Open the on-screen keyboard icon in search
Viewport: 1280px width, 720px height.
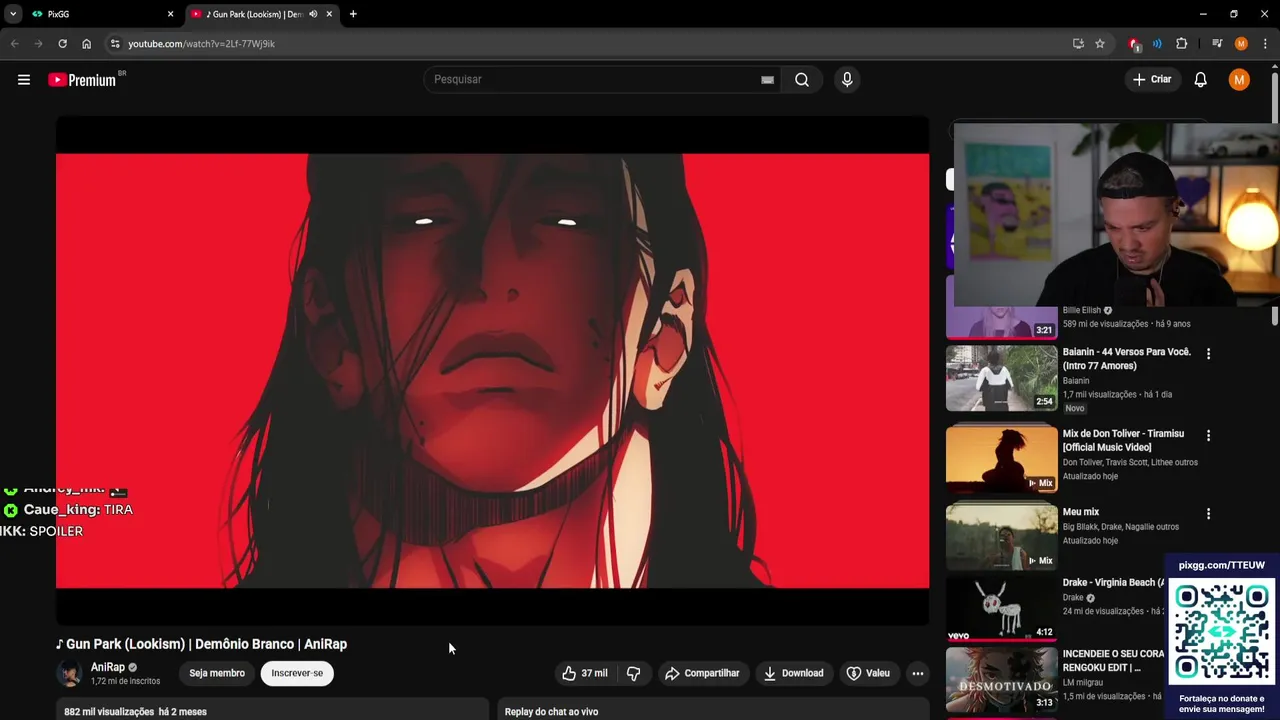coord(767,80)
